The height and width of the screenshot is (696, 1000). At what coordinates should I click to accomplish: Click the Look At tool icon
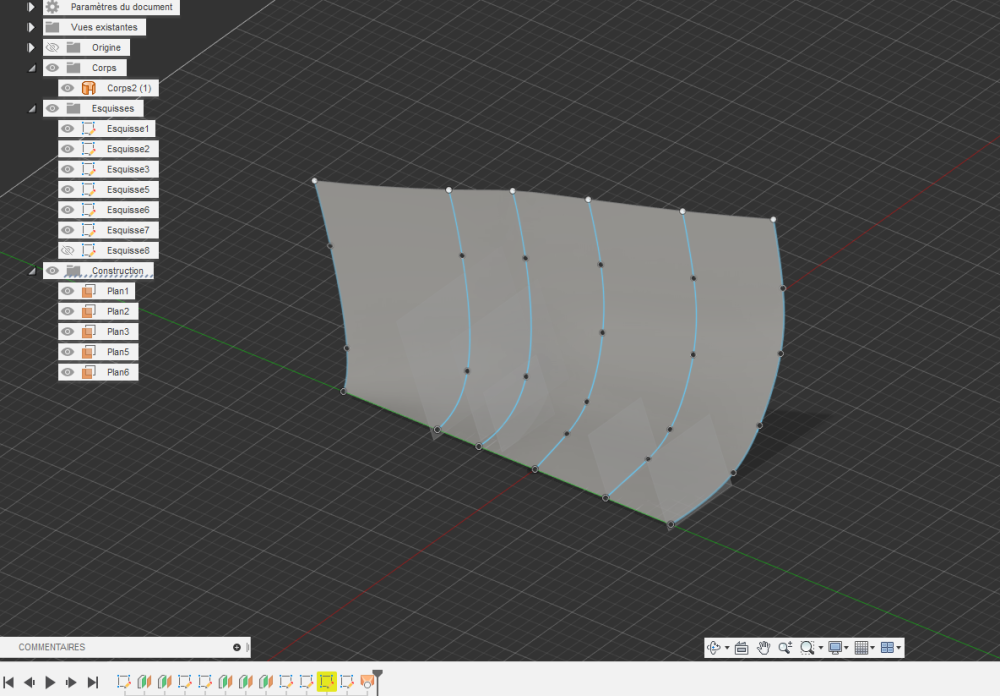(741, 648)
